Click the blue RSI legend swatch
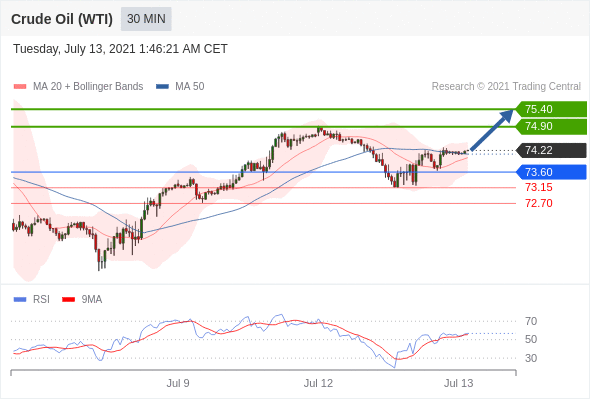 tap(20, 300)
